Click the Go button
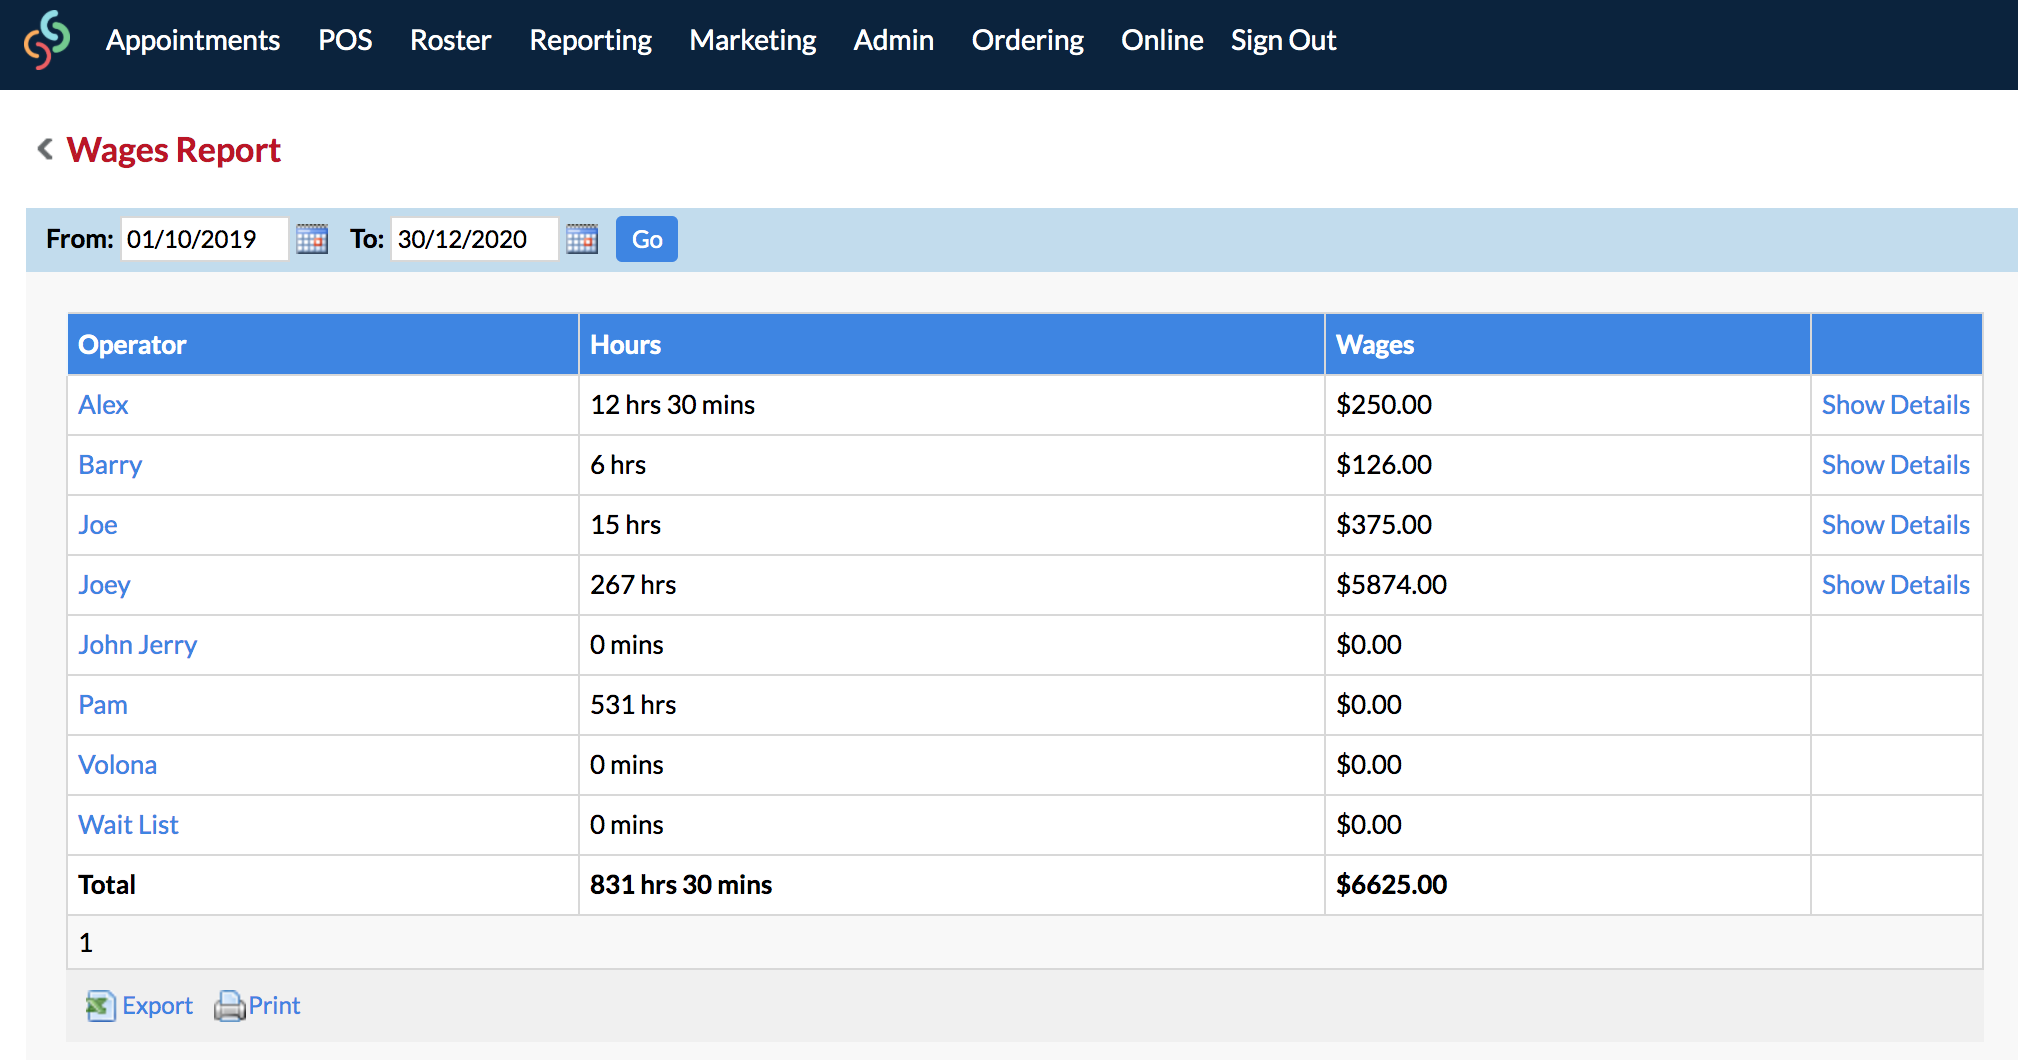2018x1060 pixels. 647,239
